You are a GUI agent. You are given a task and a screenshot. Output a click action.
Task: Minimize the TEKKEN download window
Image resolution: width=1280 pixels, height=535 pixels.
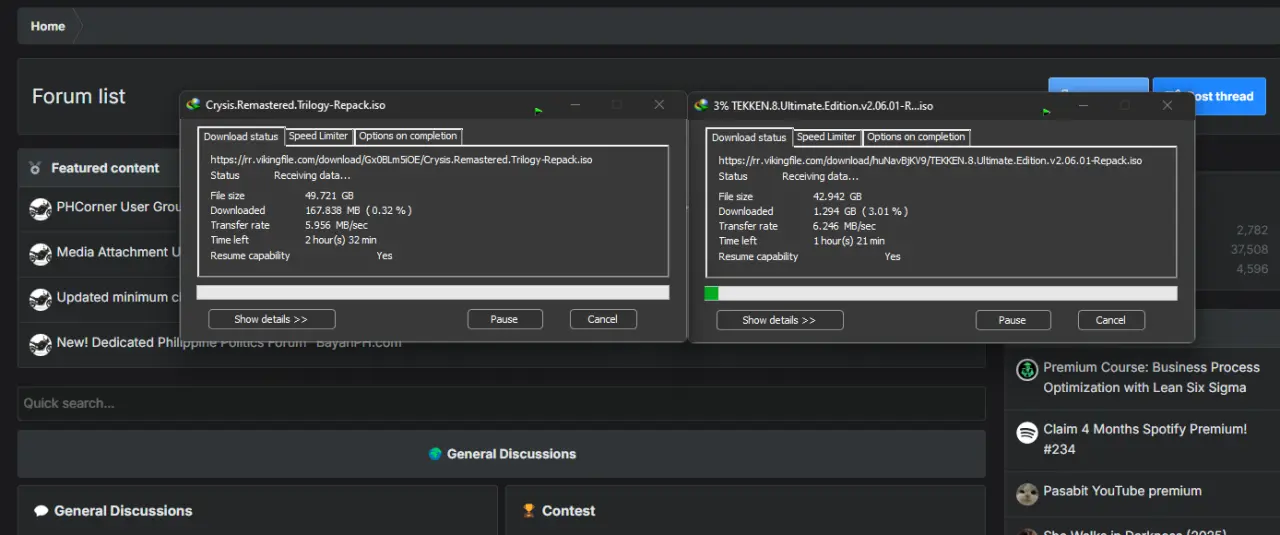(1083, 105)
